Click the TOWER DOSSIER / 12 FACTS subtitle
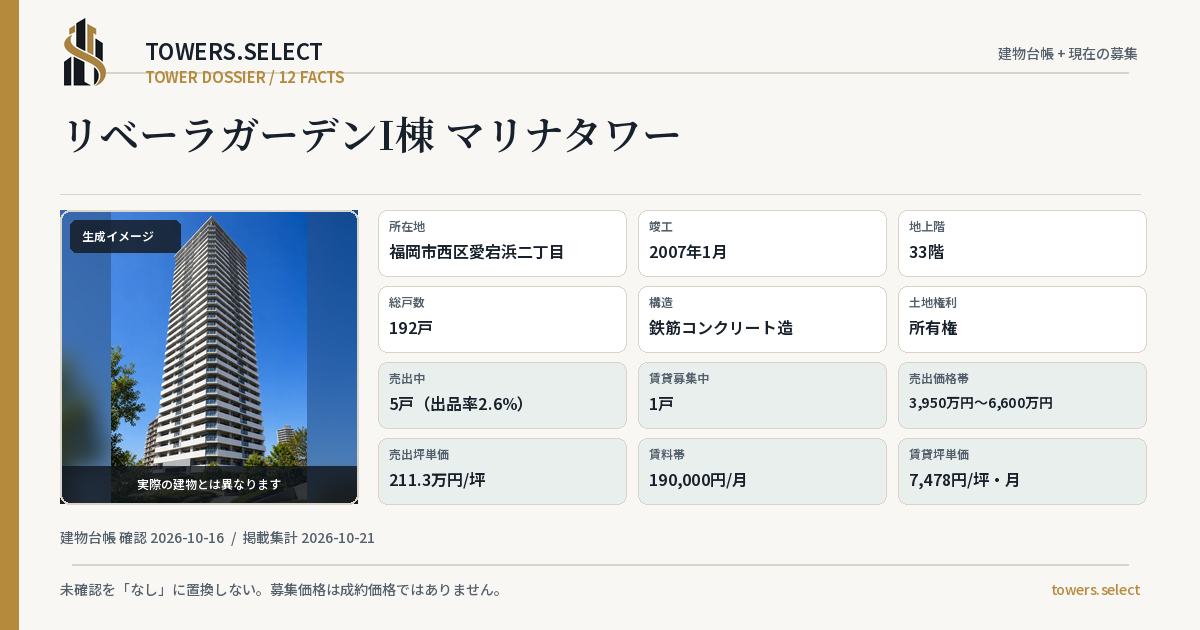 tap(245, 77)
